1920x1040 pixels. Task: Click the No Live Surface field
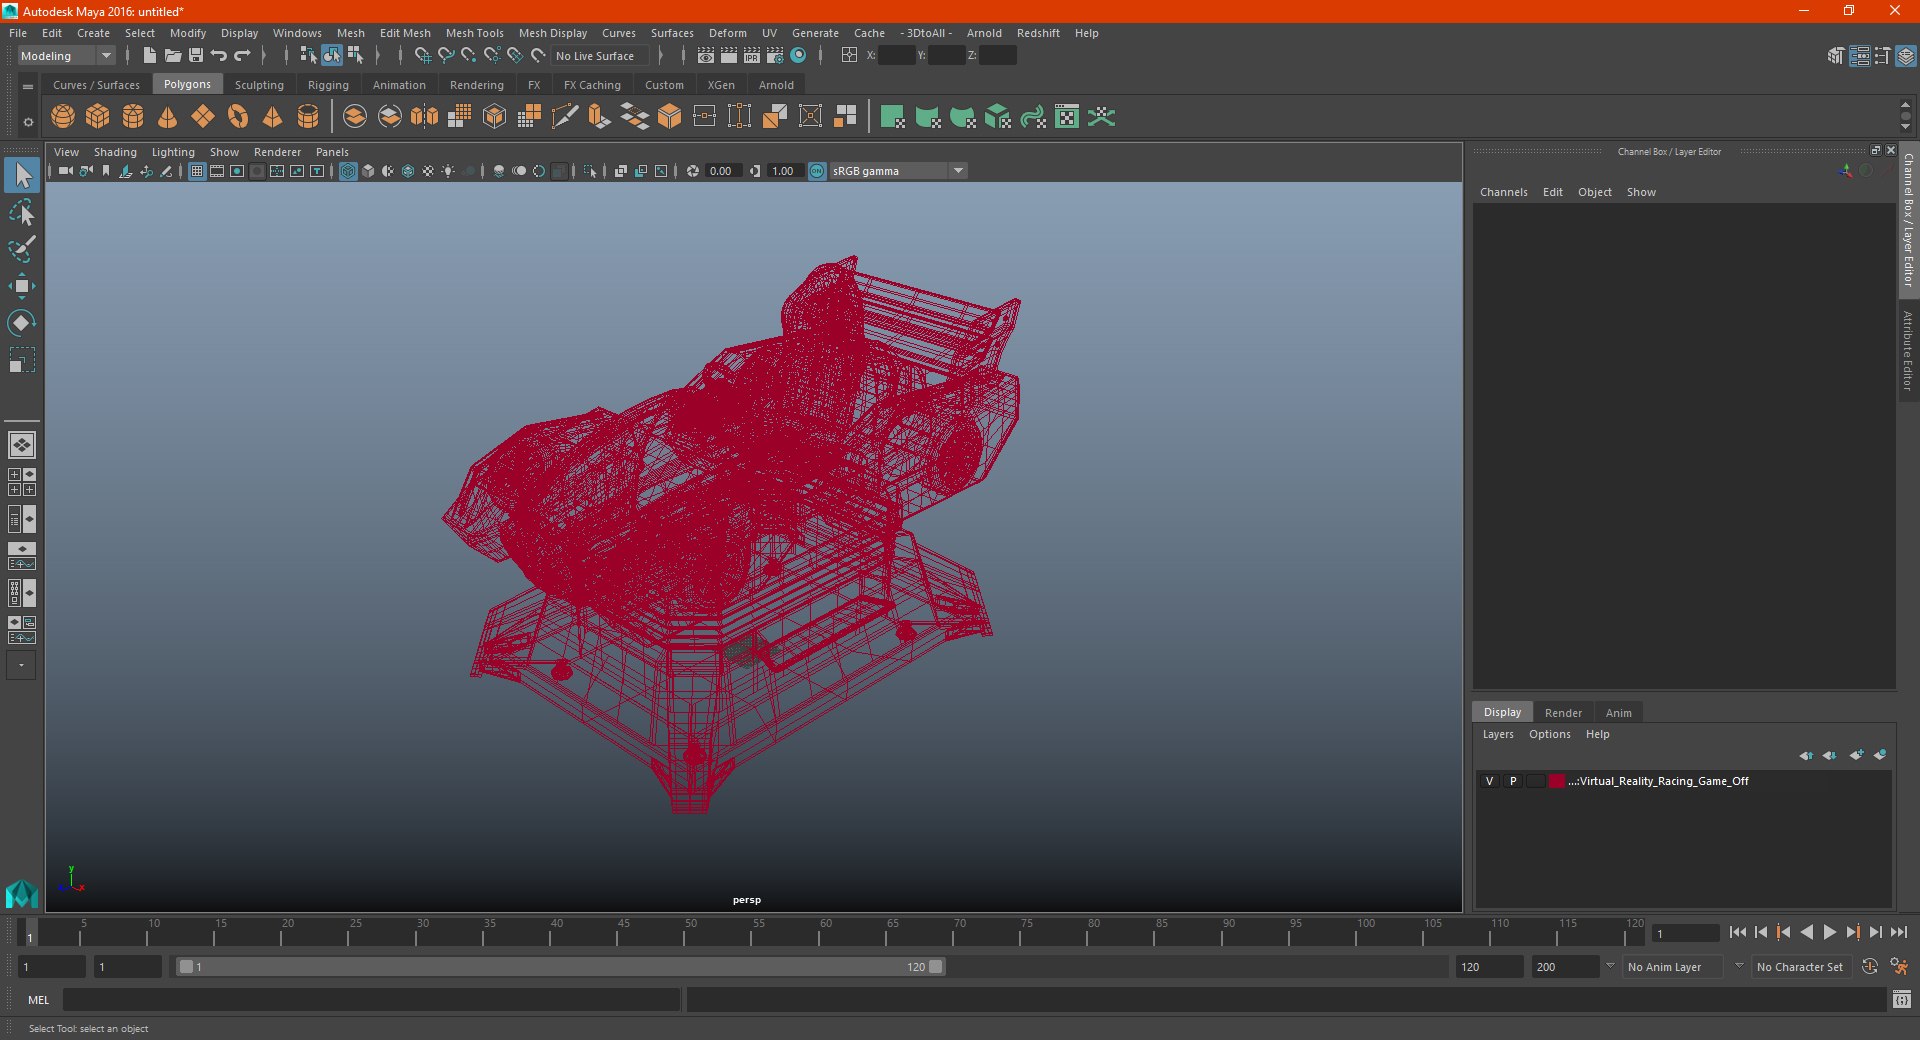pyautogui.click(x=600, y=56)
